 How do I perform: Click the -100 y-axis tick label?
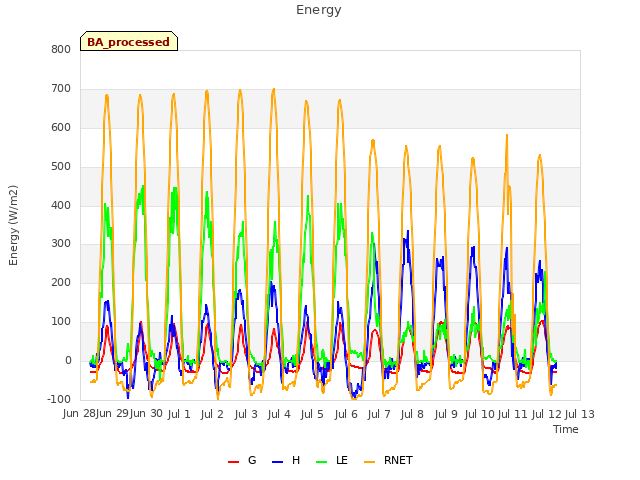click(59, 400)
